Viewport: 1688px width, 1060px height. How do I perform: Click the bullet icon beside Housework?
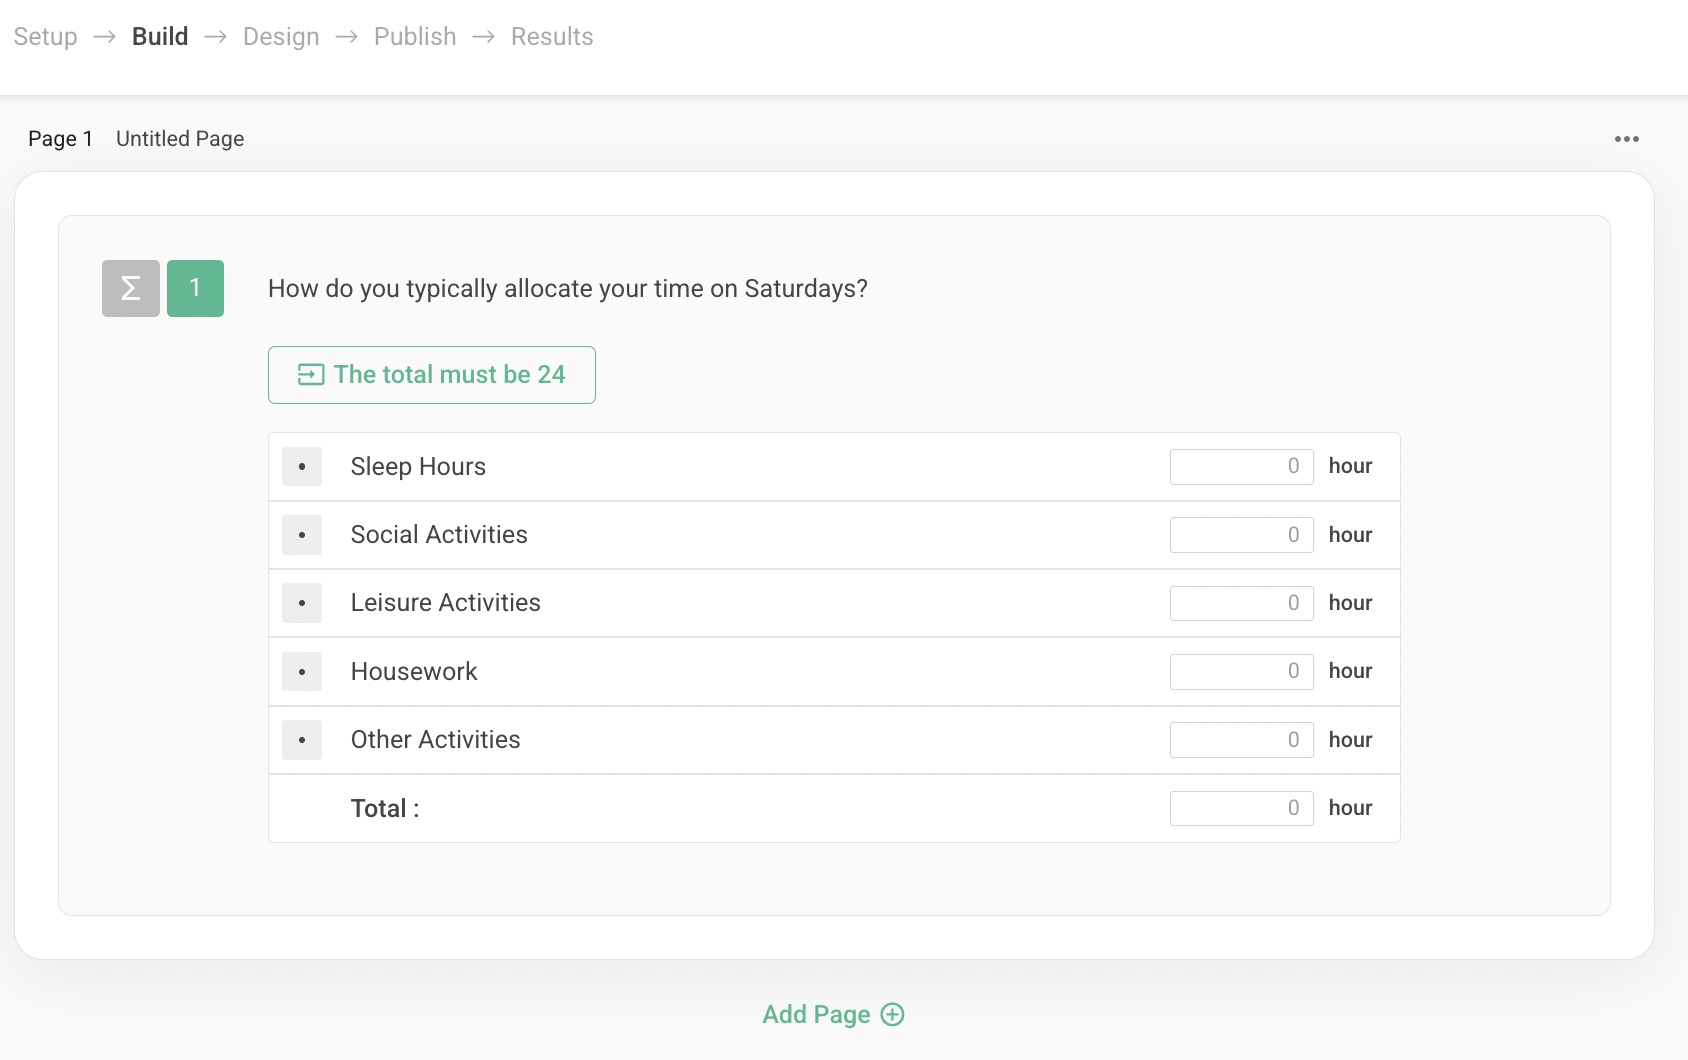point(302,671)
